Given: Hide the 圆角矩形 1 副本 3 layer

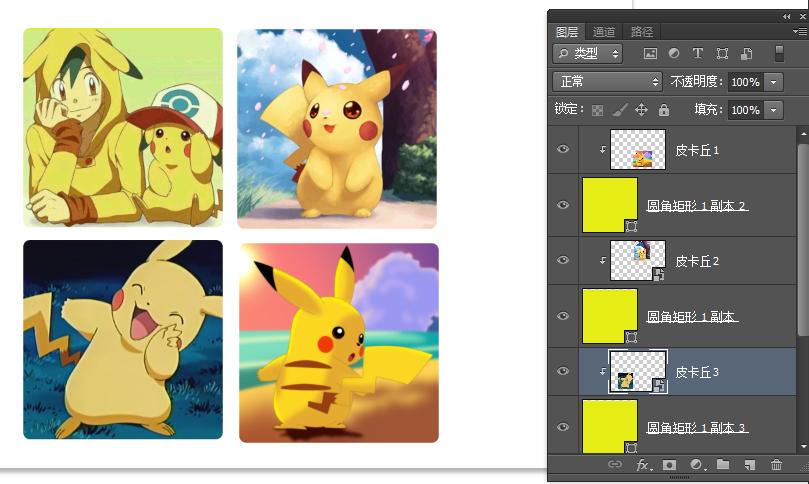Looking at the screenshot, I should [x=563, y=427].
